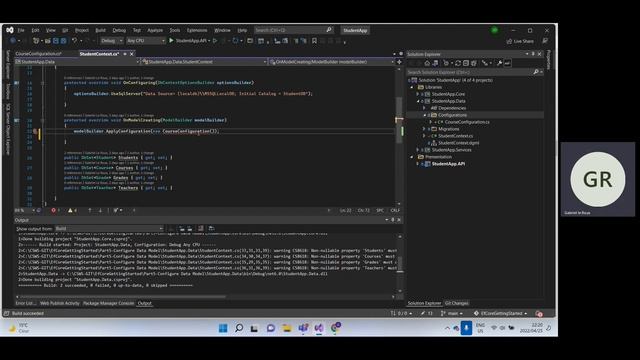
Task: Click the Clear All icon in Output toolbar
Action: (200, 229)
